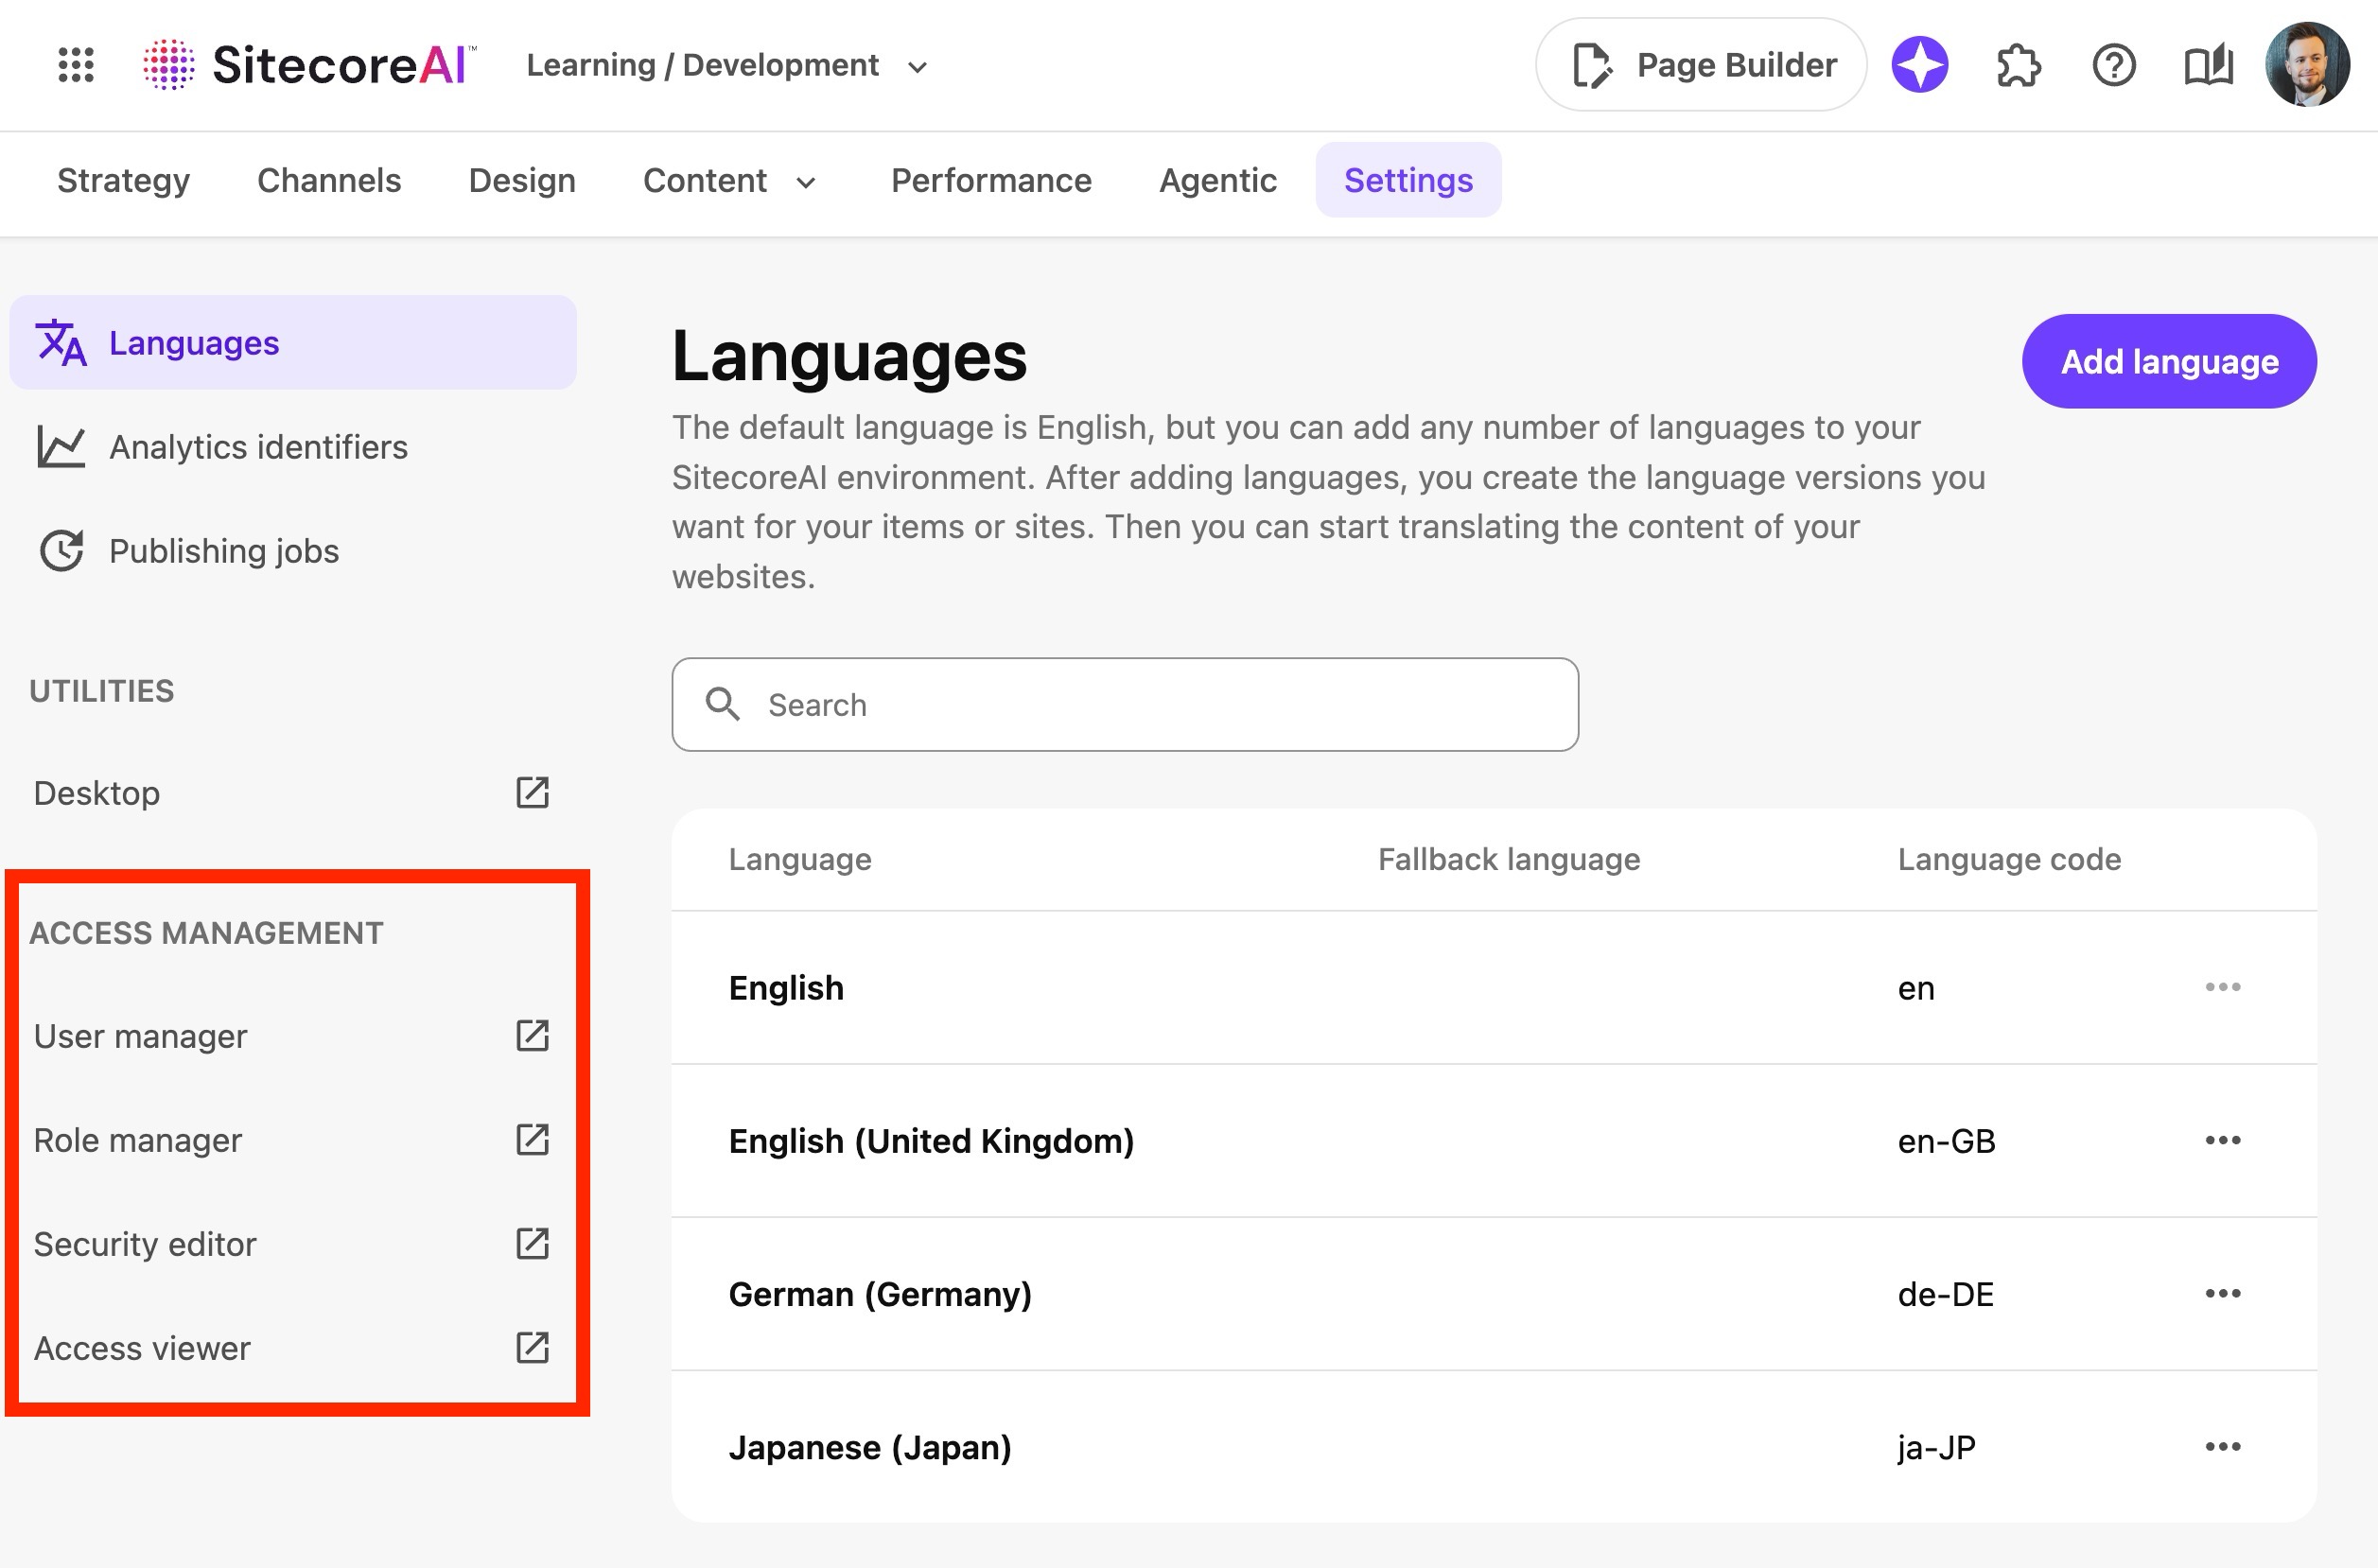Screen dimensions: 2378x1568
Task: Switch to the Strategy tab
Action: (123, 180)
